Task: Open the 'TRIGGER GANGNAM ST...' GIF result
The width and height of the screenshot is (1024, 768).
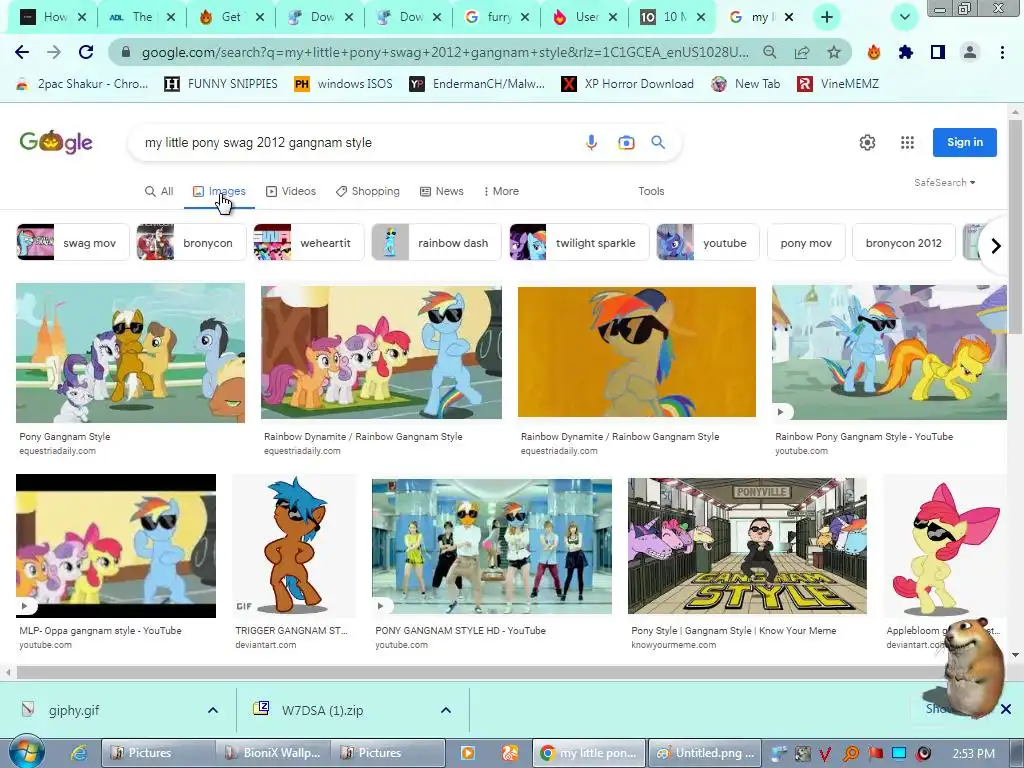Action: tap(294, 546)
